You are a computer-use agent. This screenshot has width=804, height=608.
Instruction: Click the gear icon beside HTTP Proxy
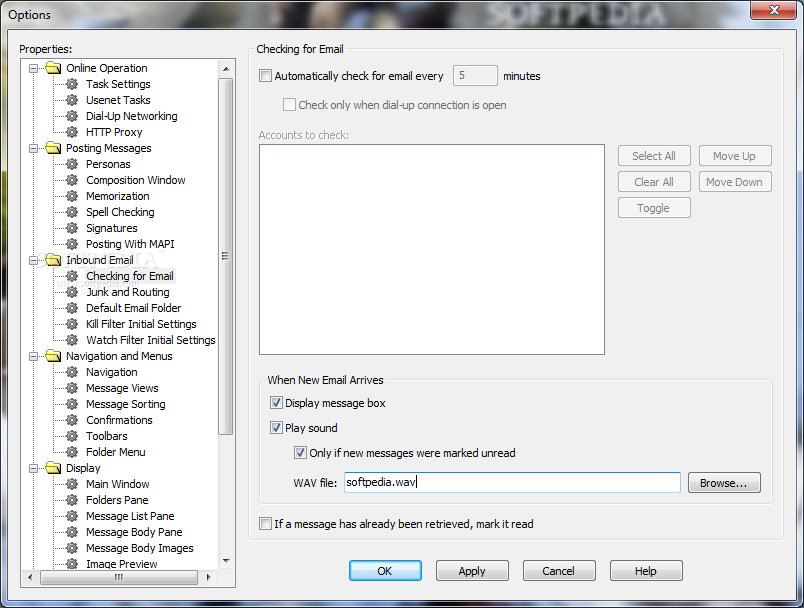pos(72,132)
